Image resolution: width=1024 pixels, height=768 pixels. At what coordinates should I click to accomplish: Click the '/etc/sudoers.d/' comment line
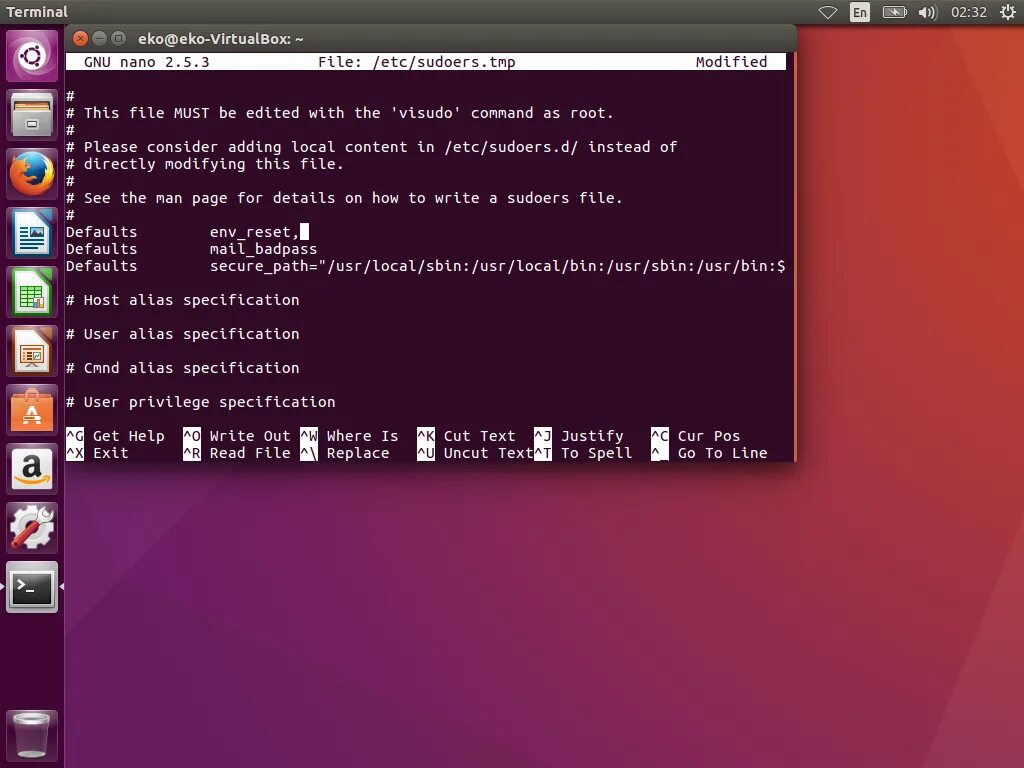[x=372, y=147]
